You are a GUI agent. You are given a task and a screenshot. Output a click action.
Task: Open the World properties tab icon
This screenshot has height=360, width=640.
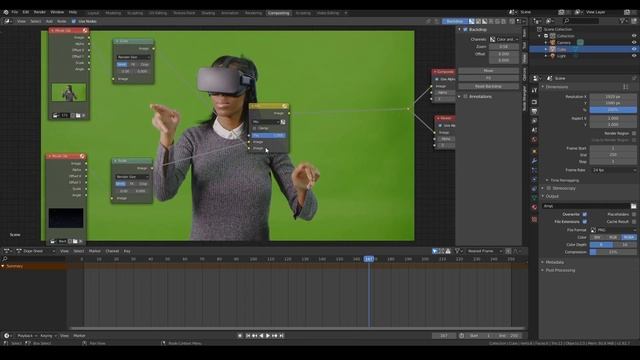coord(534,140)
